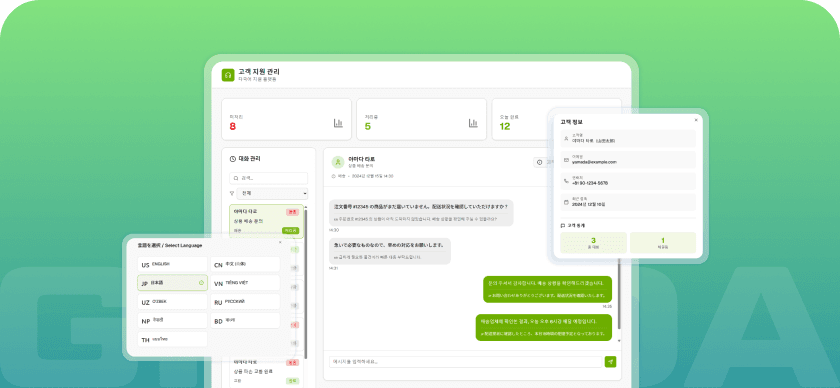Click the headset logo icon in the header
Image resolution: width=840 pixels, height=388 pixels.
(228, 75)
